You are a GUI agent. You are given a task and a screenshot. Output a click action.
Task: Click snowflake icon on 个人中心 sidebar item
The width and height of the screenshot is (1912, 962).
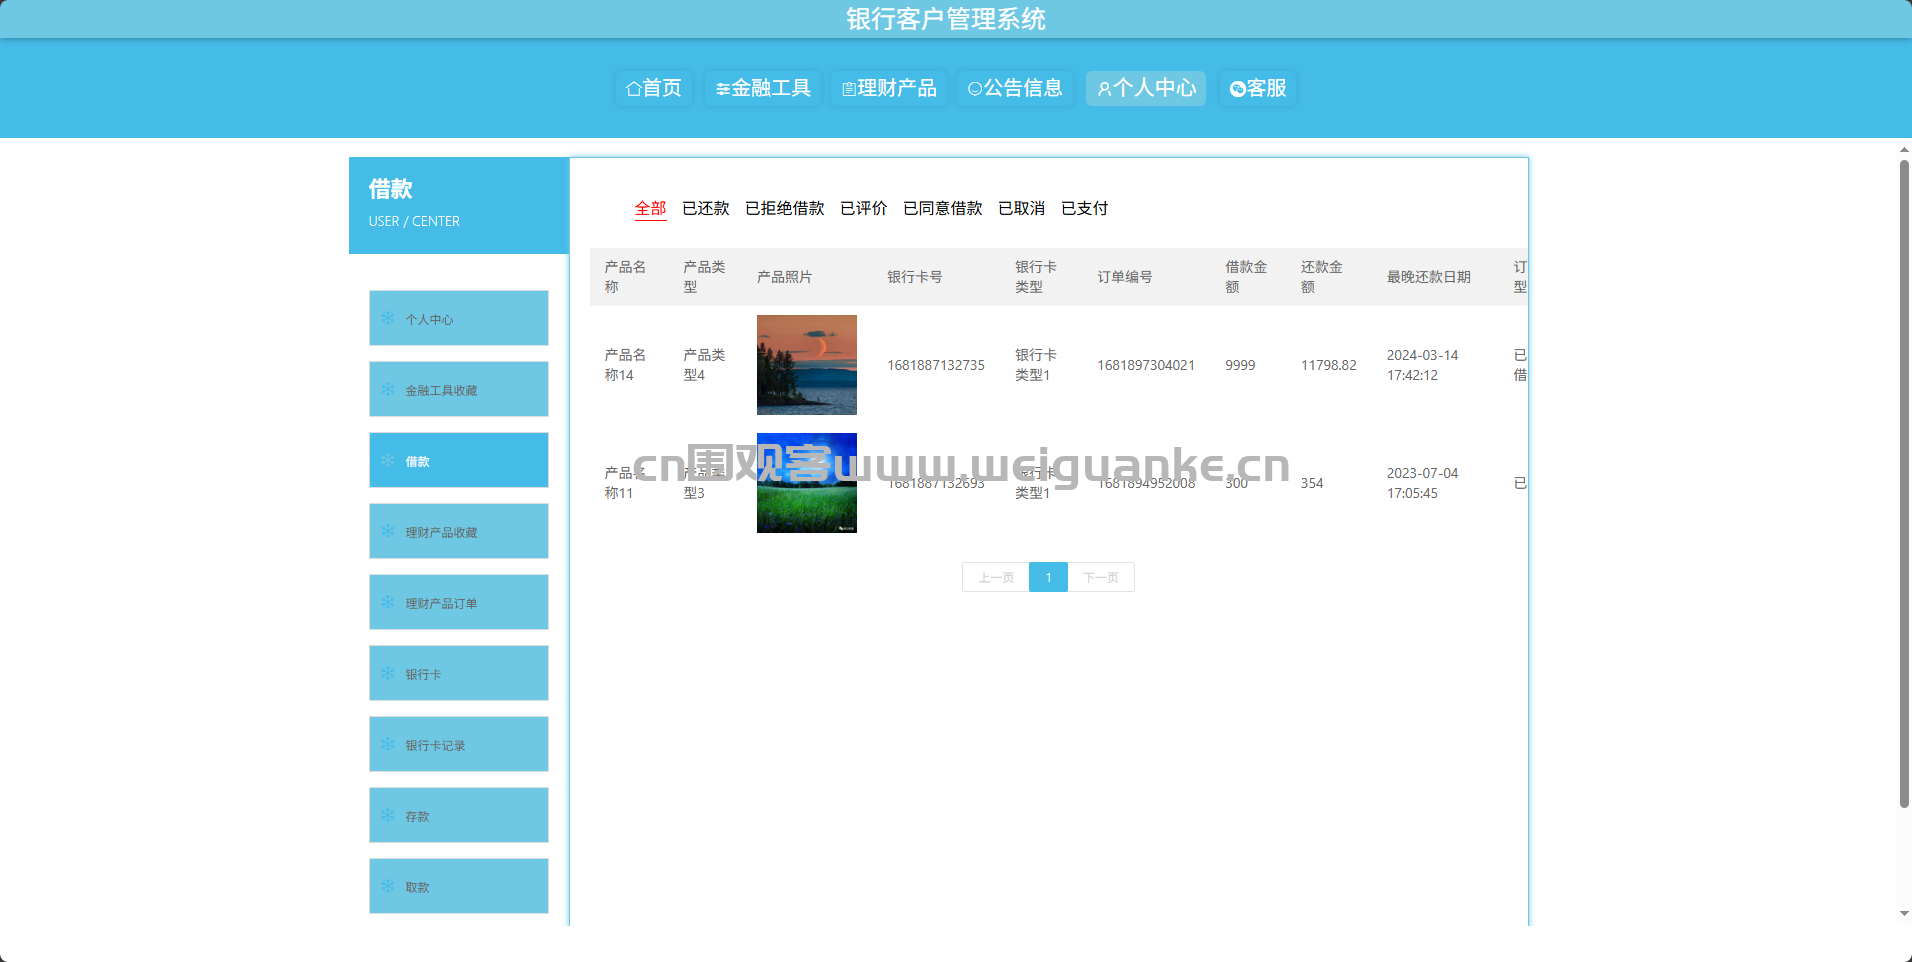[388, 318]
